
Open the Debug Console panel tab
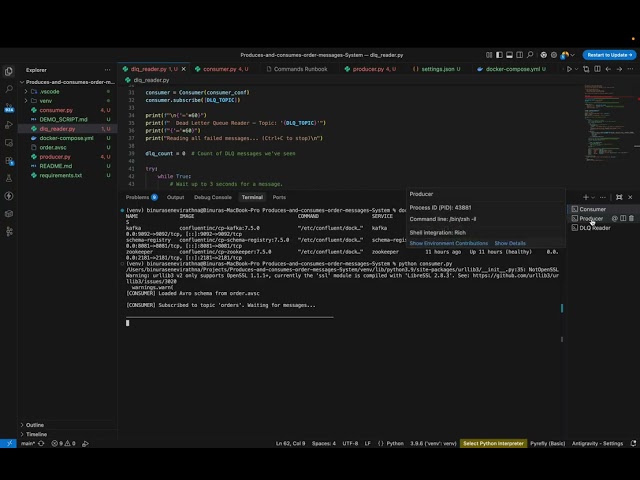click(x=213, y=197)
